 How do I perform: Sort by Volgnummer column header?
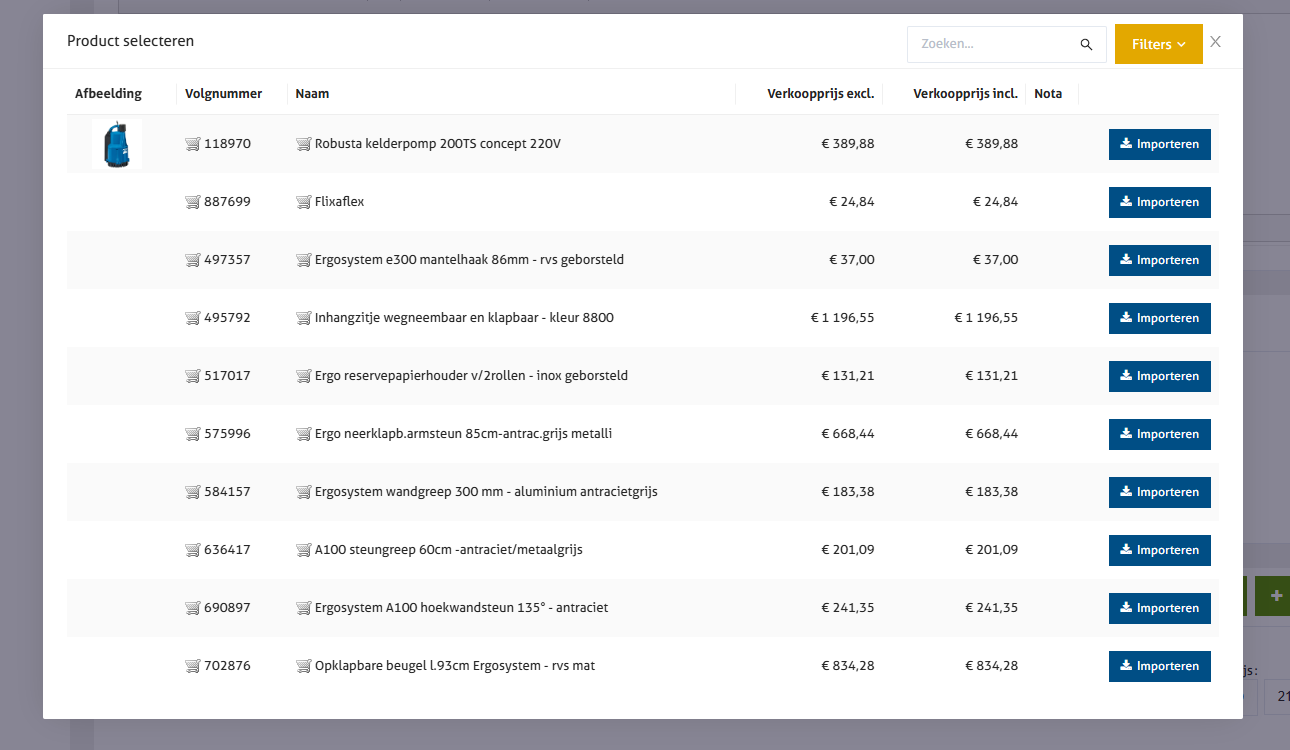tap(223, 94)
